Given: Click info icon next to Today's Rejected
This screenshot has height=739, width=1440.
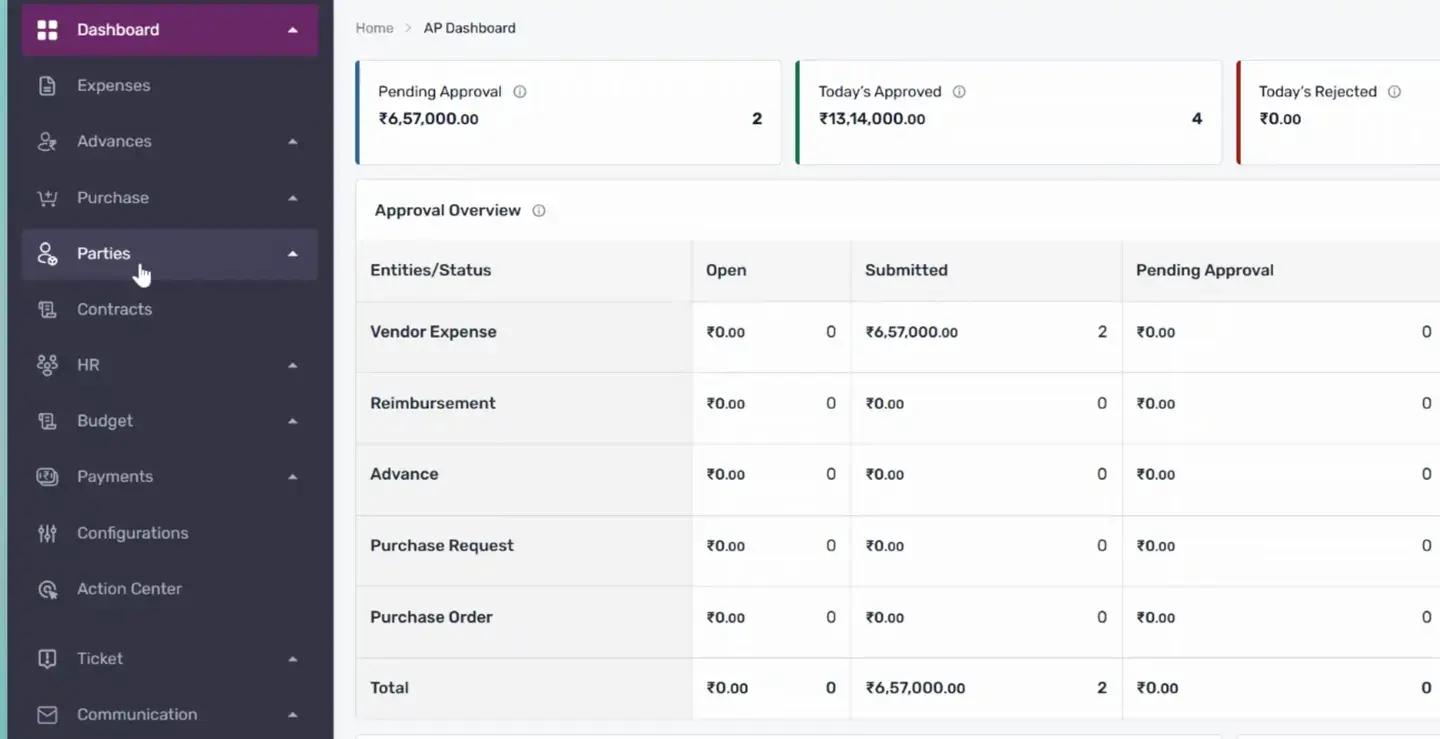Looking at the screenshot, I should pyautogui.click(x=1394, y=92).
